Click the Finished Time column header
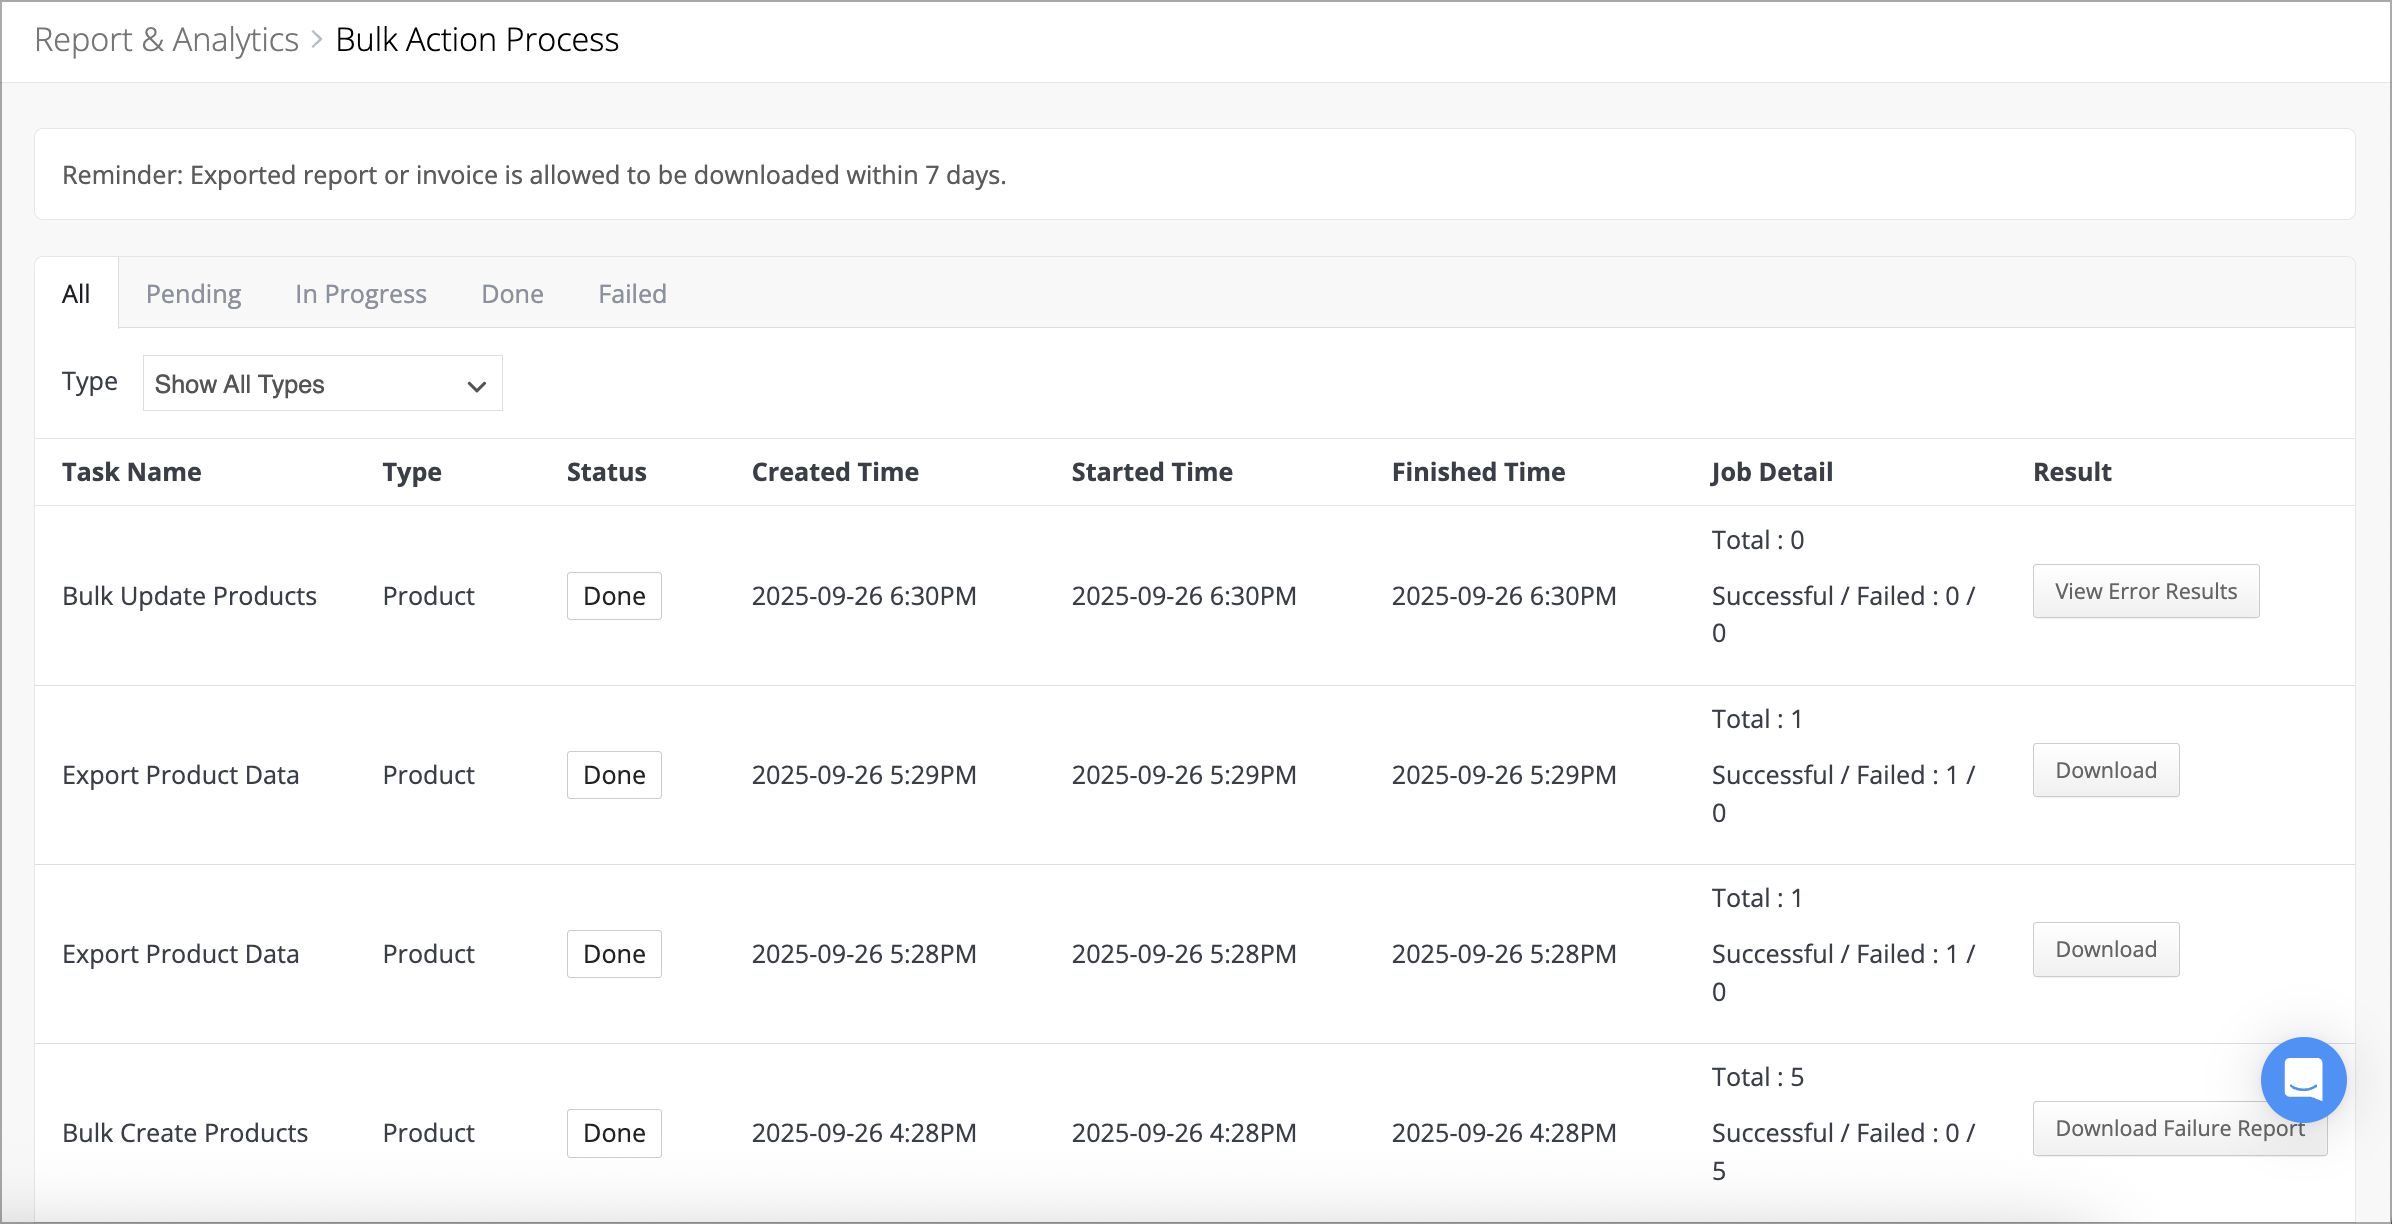Viewport: 2392px width, 1224px height. tap(1478, 472)
